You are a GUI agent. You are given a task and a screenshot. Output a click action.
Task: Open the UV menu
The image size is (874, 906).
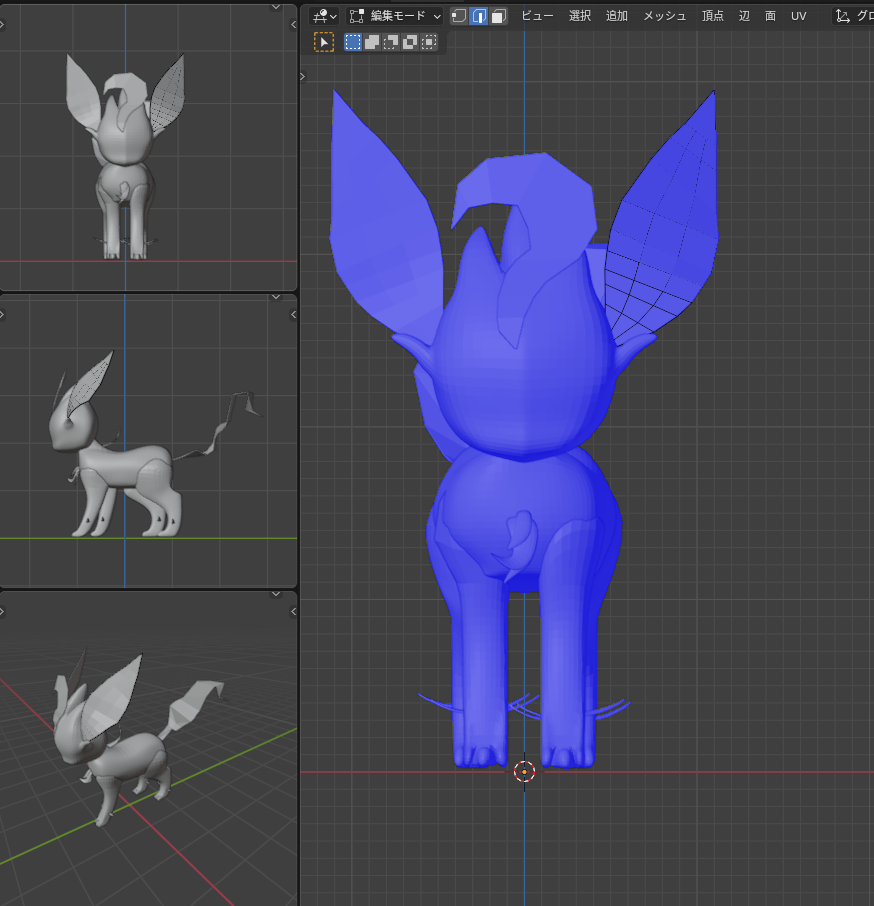click(798, 16)
